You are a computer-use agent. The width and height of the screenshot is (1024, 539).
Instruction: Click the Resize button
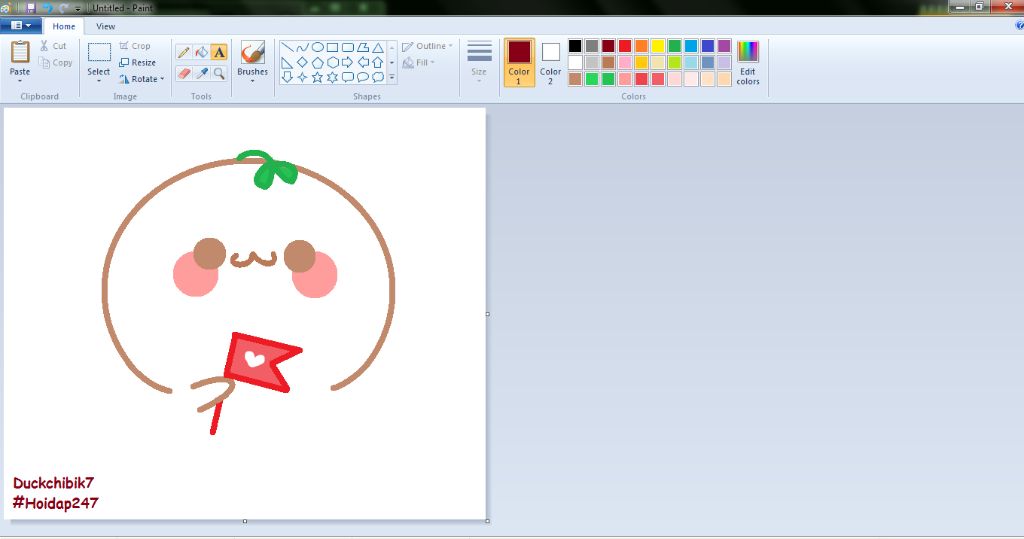point(137,63)
